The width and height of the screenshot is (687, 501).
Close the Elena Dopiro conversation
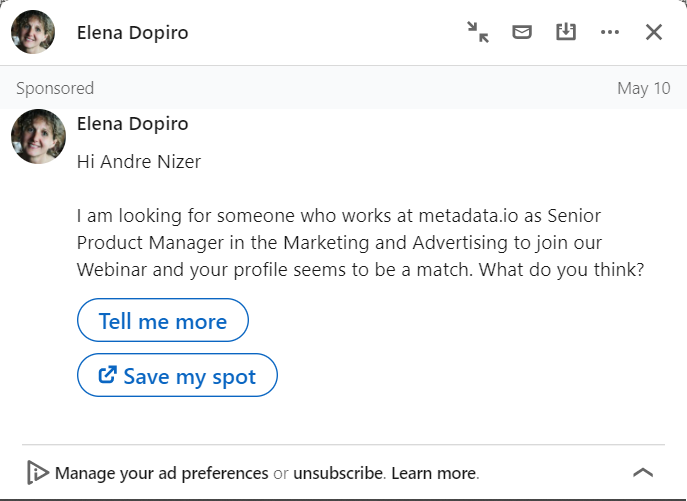[654, 32]
